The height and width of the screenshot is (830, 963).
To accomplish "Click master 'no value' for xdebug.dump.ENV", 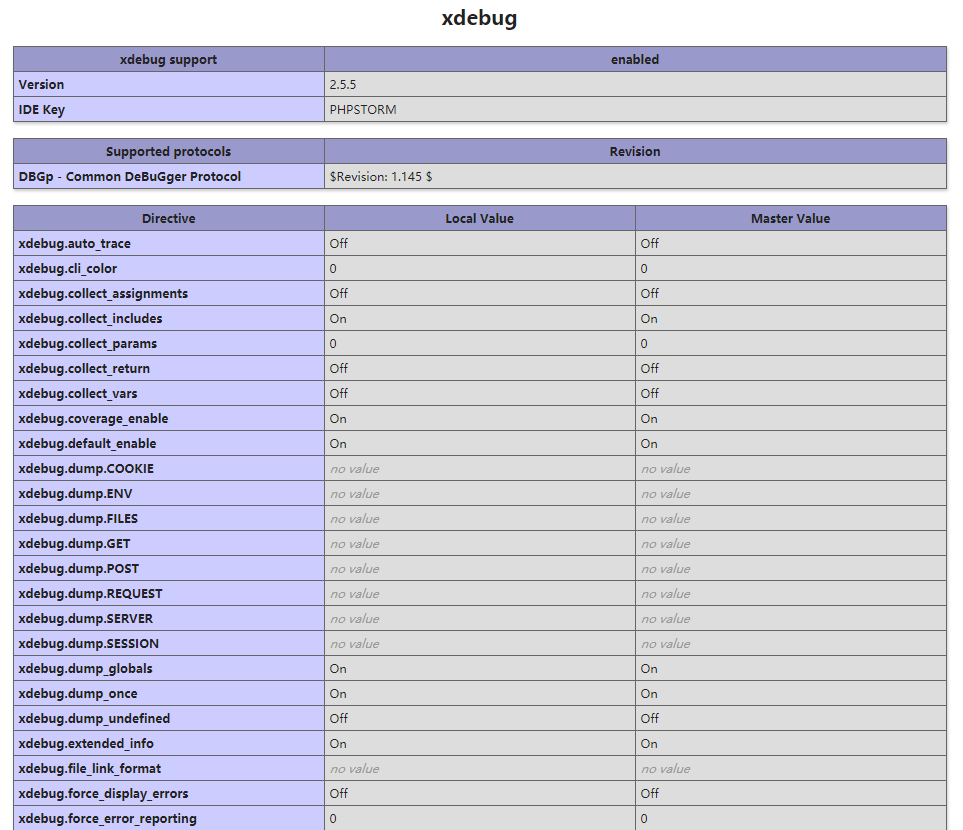I will click(666, 494).
